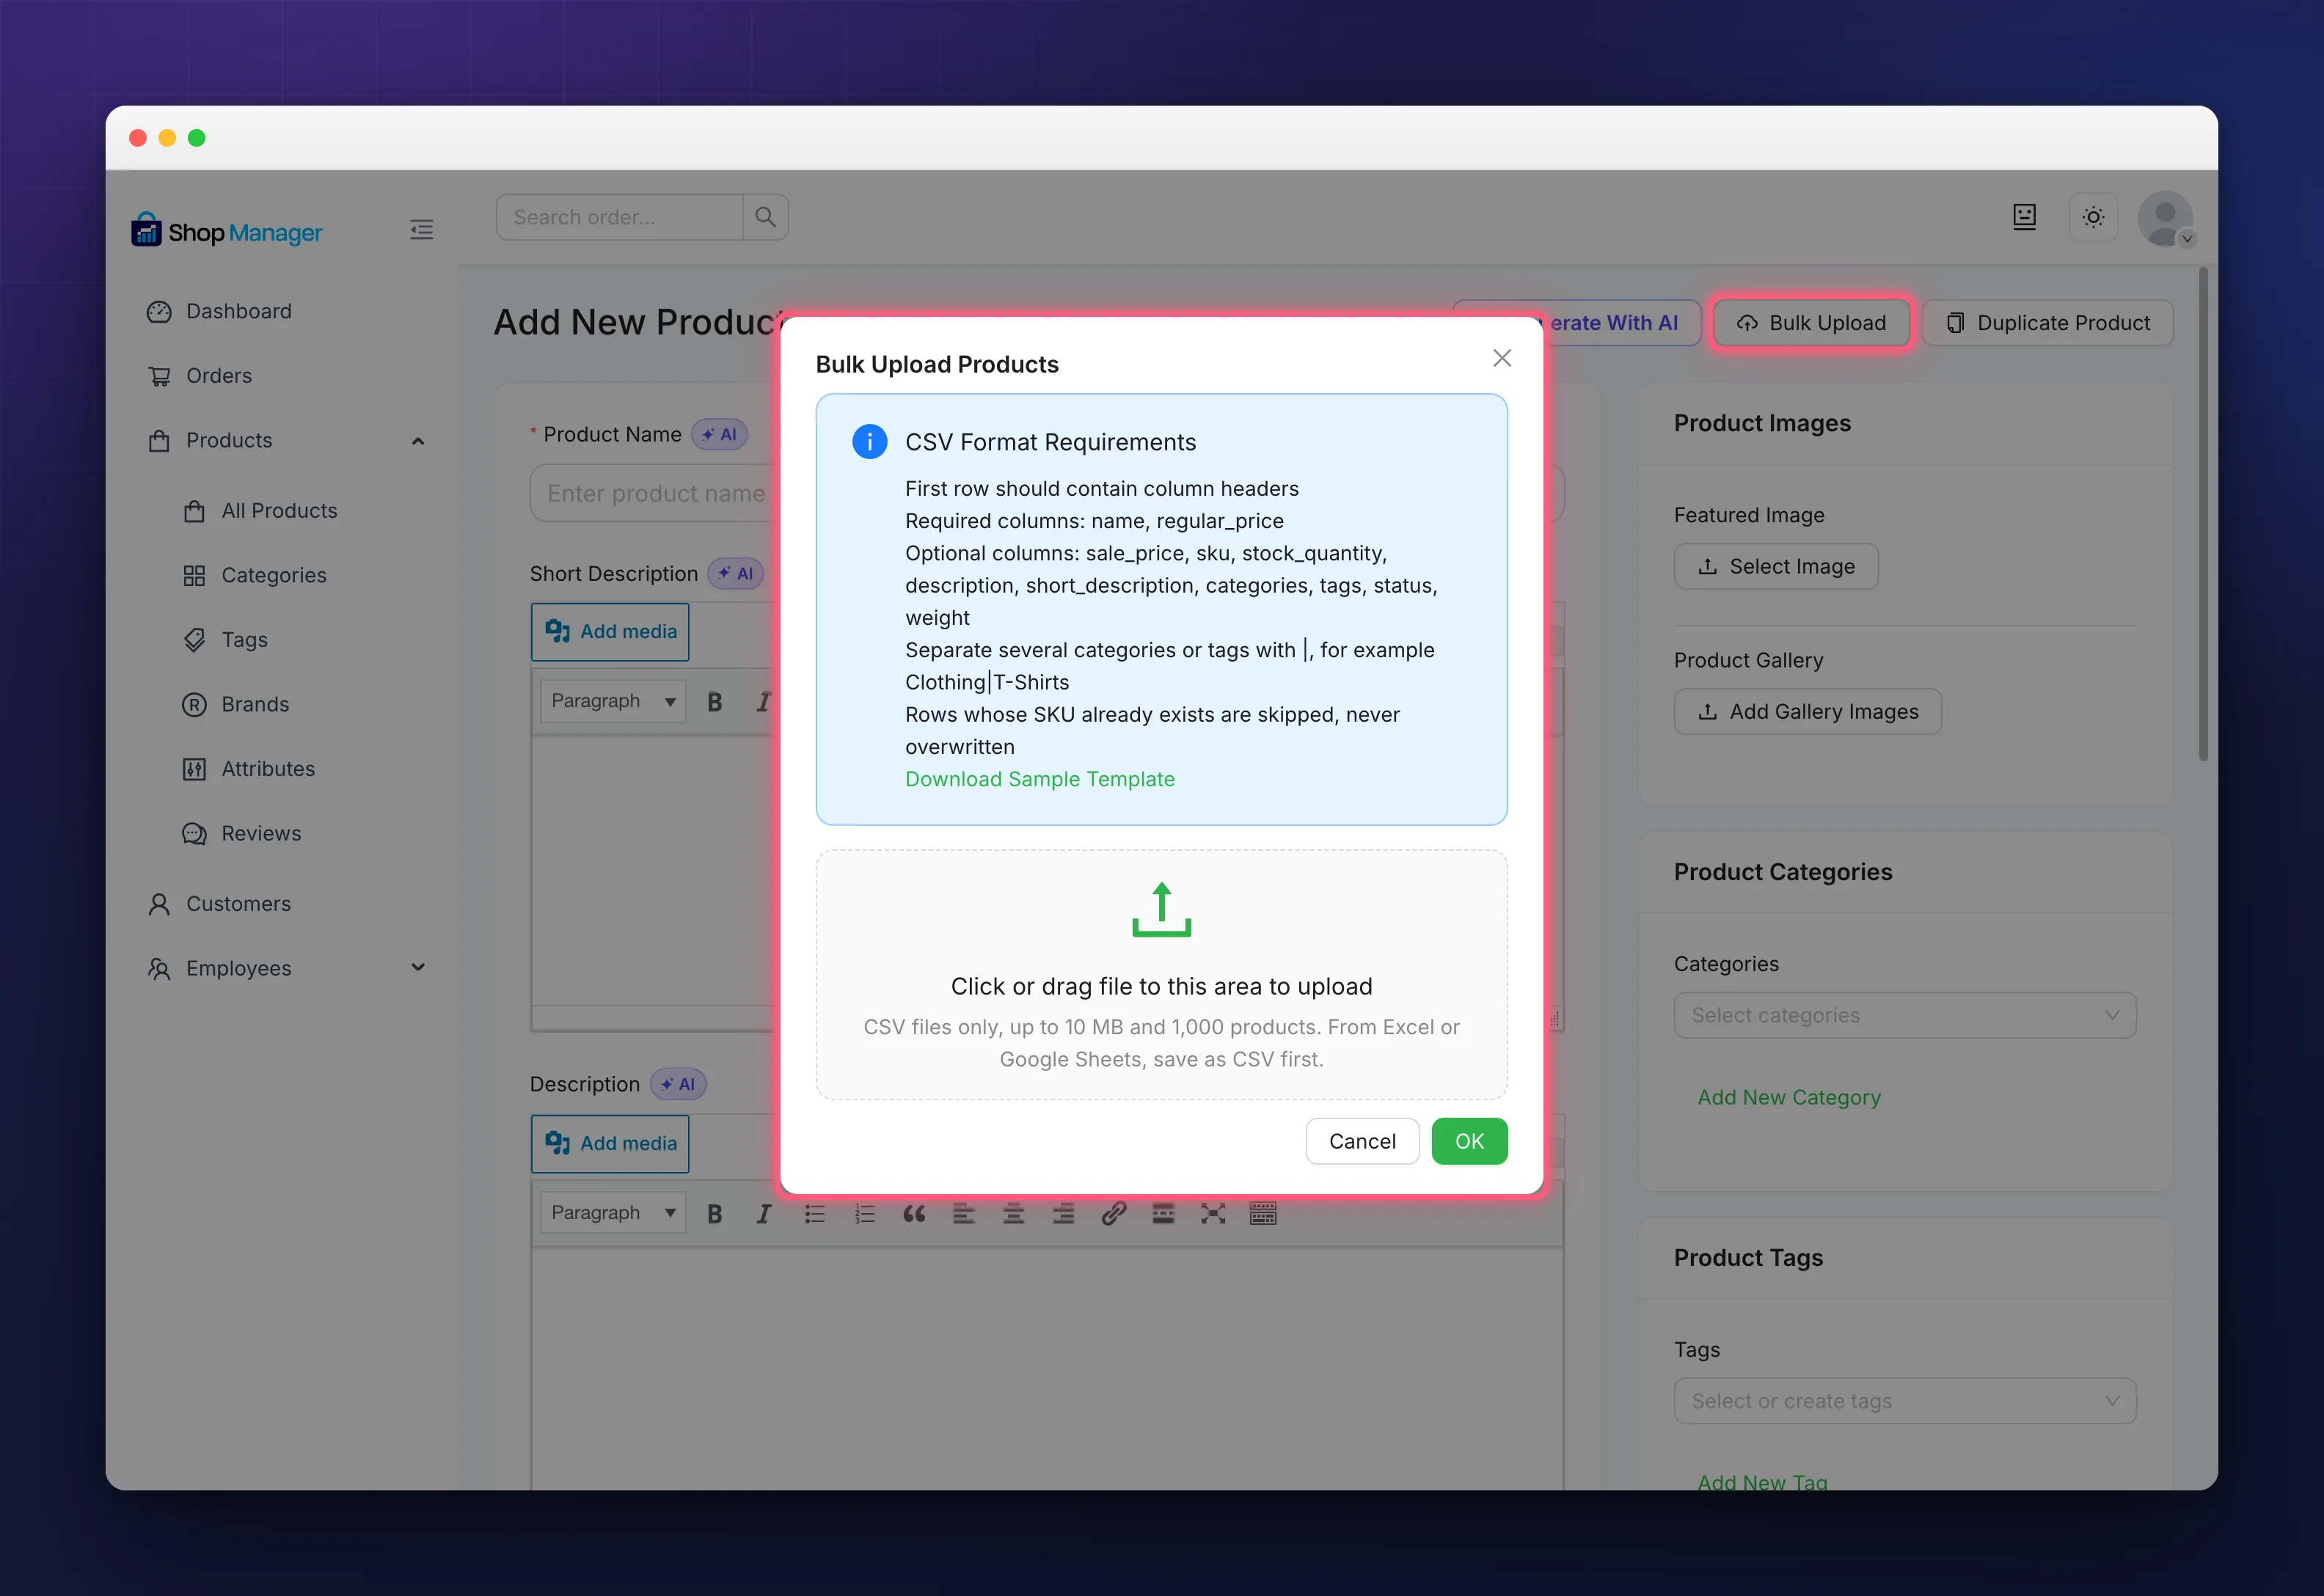Viewport: 2324px width, 1596px height.
Task: Collapse the sidebar with the menu-fold icon
Action: click(x=421, y=230)
